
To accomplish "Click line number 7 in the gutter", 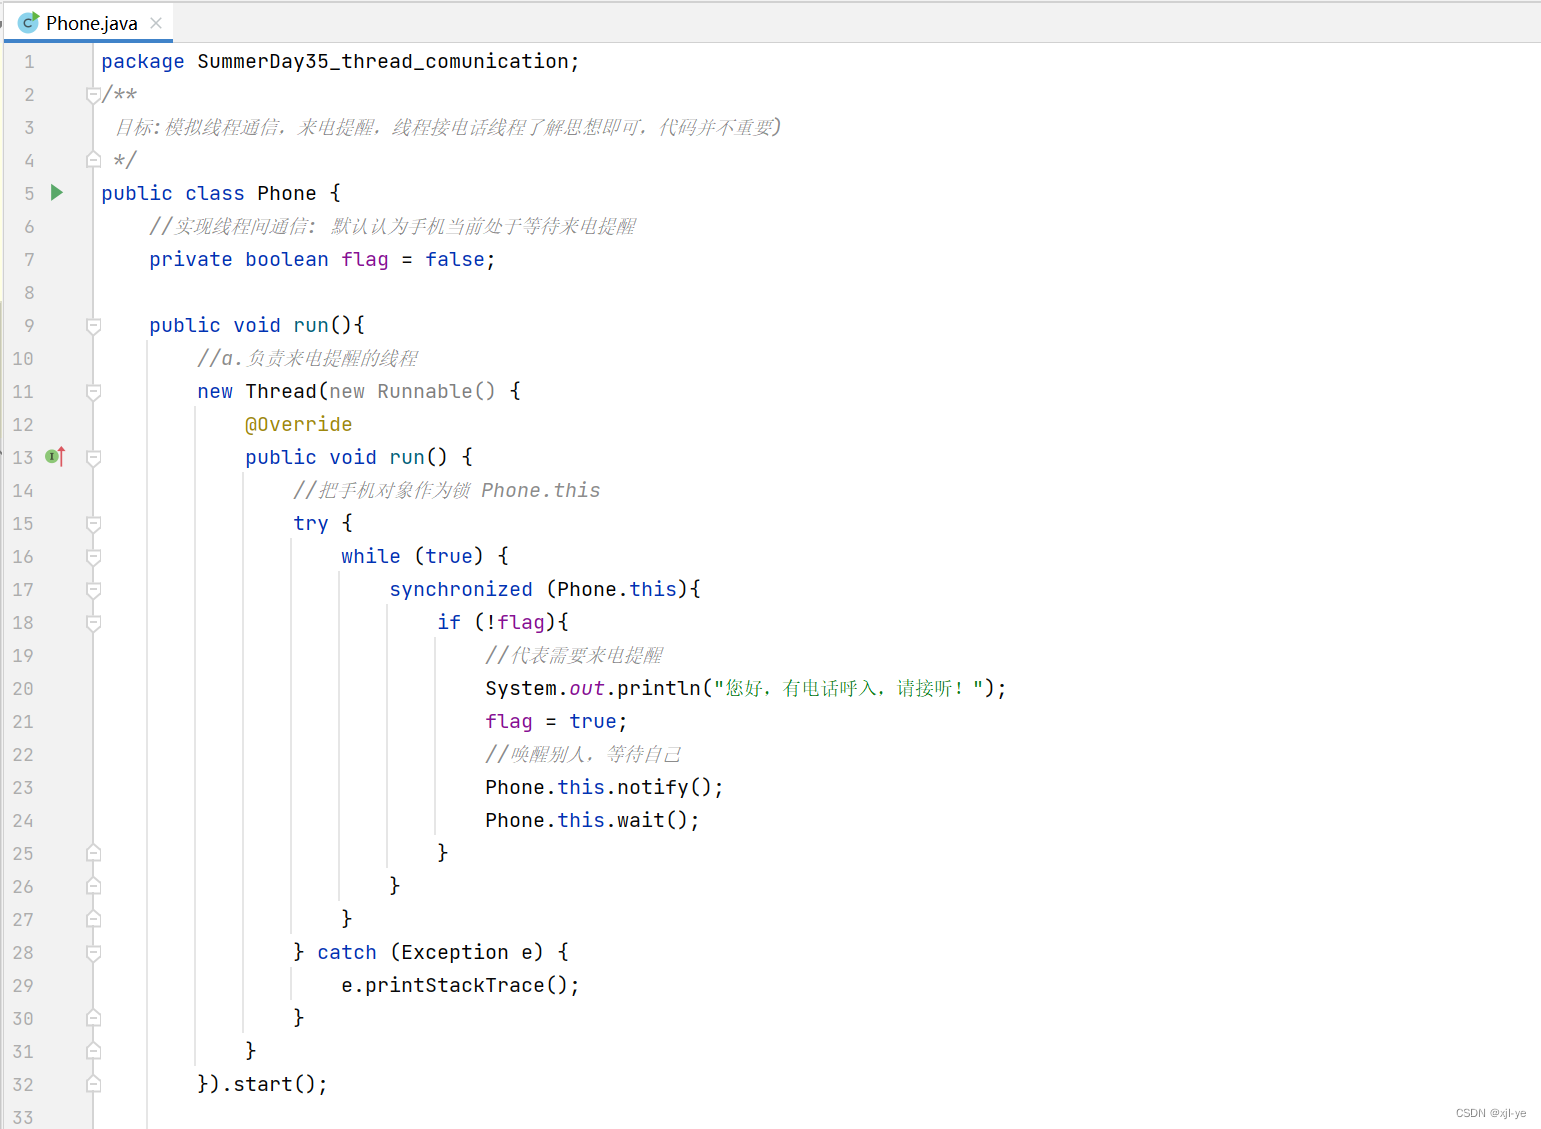I will [29, 260].
